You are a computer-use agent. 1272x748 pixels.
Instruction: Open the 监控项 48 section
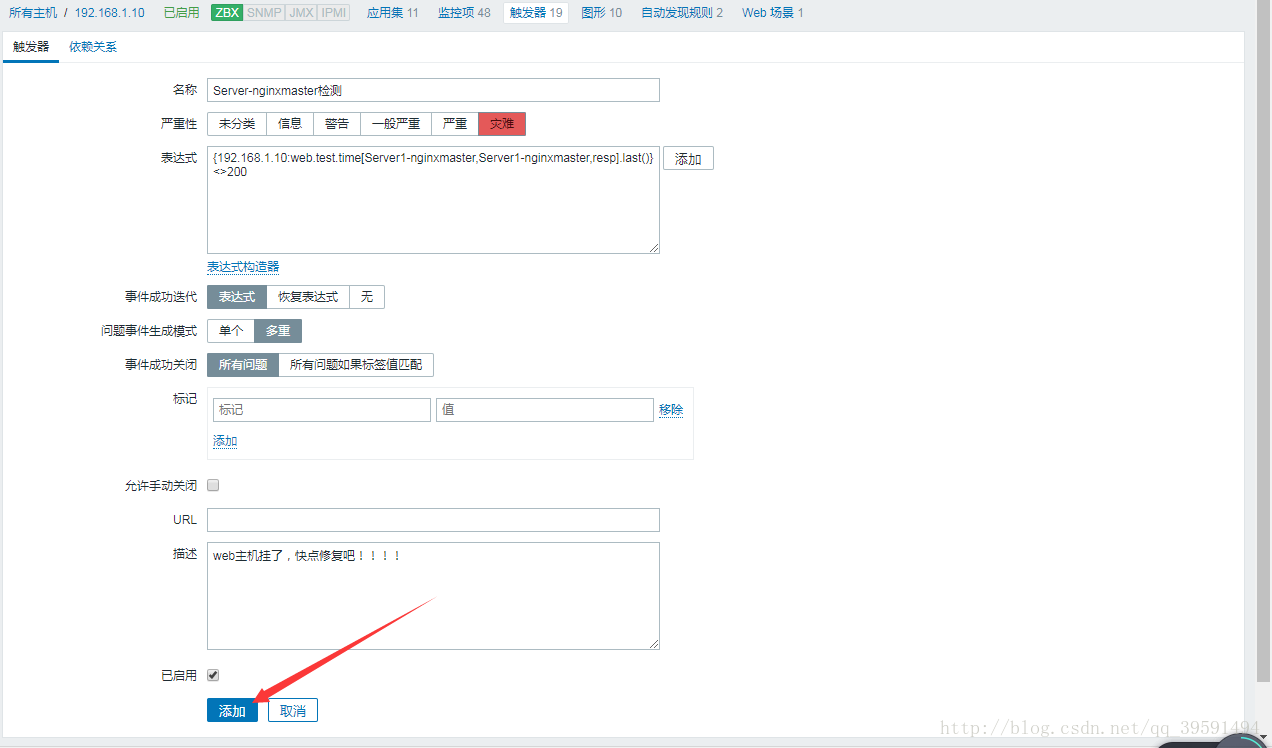[x=463, y=12]
